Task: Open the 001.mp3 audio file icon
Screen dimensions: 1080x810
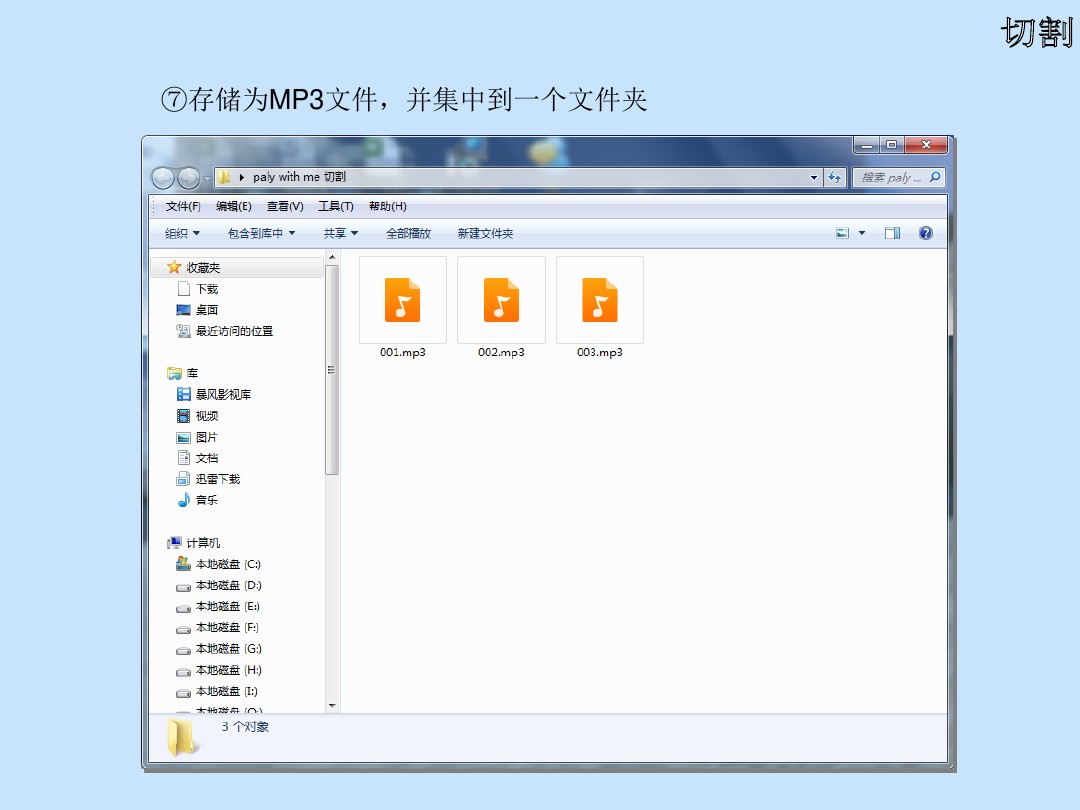Action: (x=402, y=300)
